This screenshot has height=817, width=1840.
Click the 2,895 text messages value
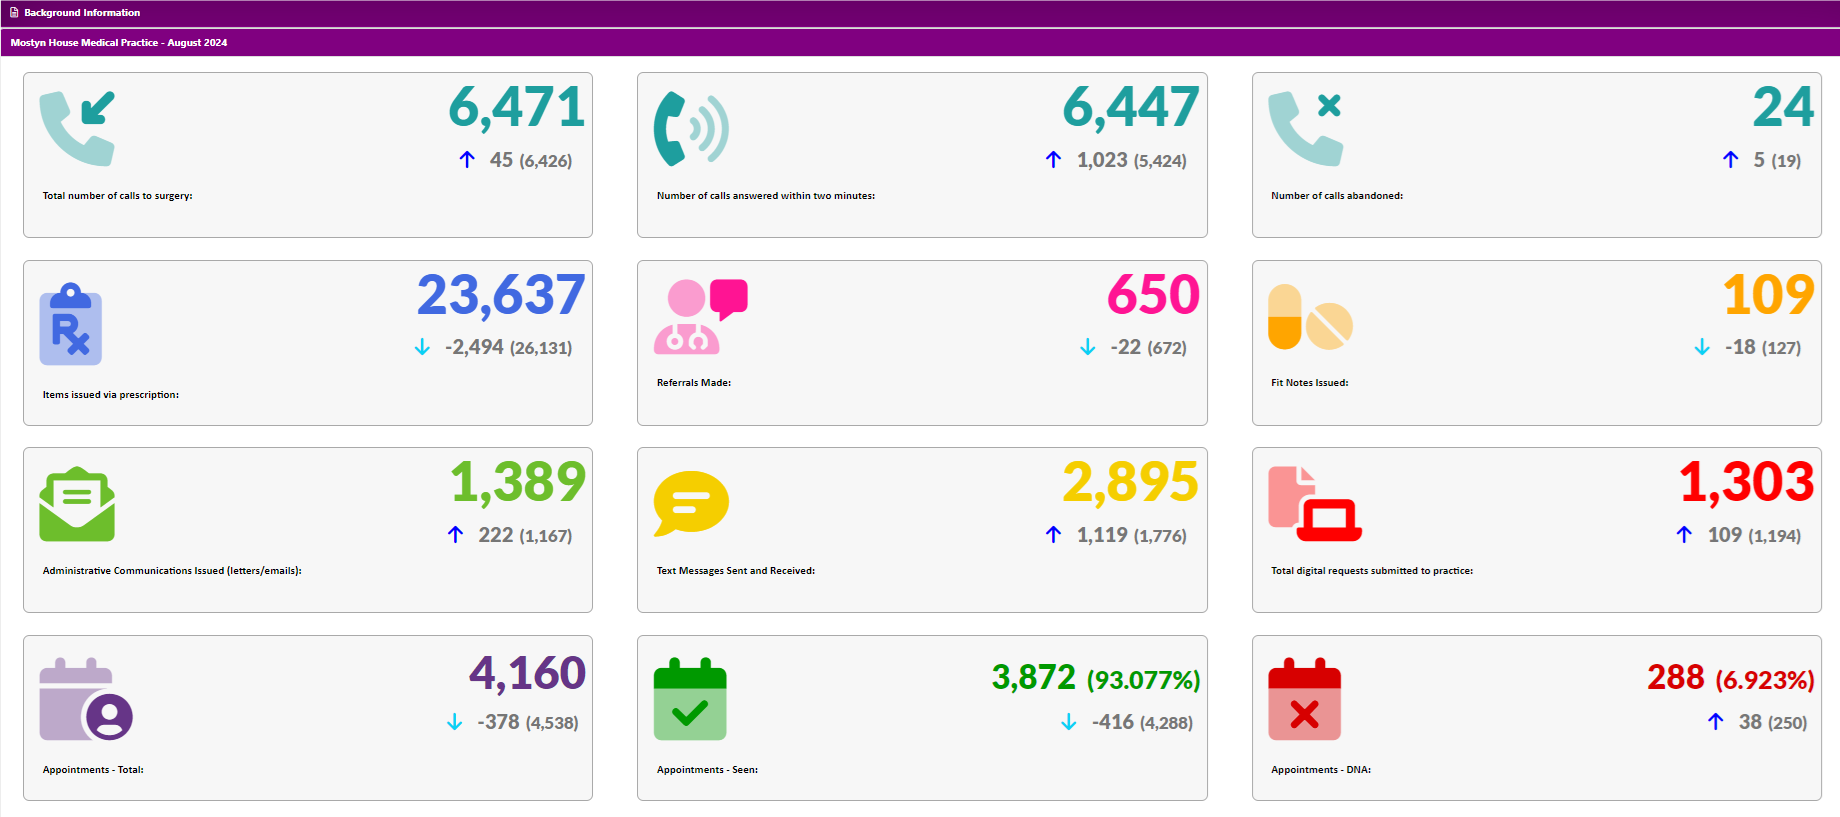pyautogui.click(x=1131, y=482)
